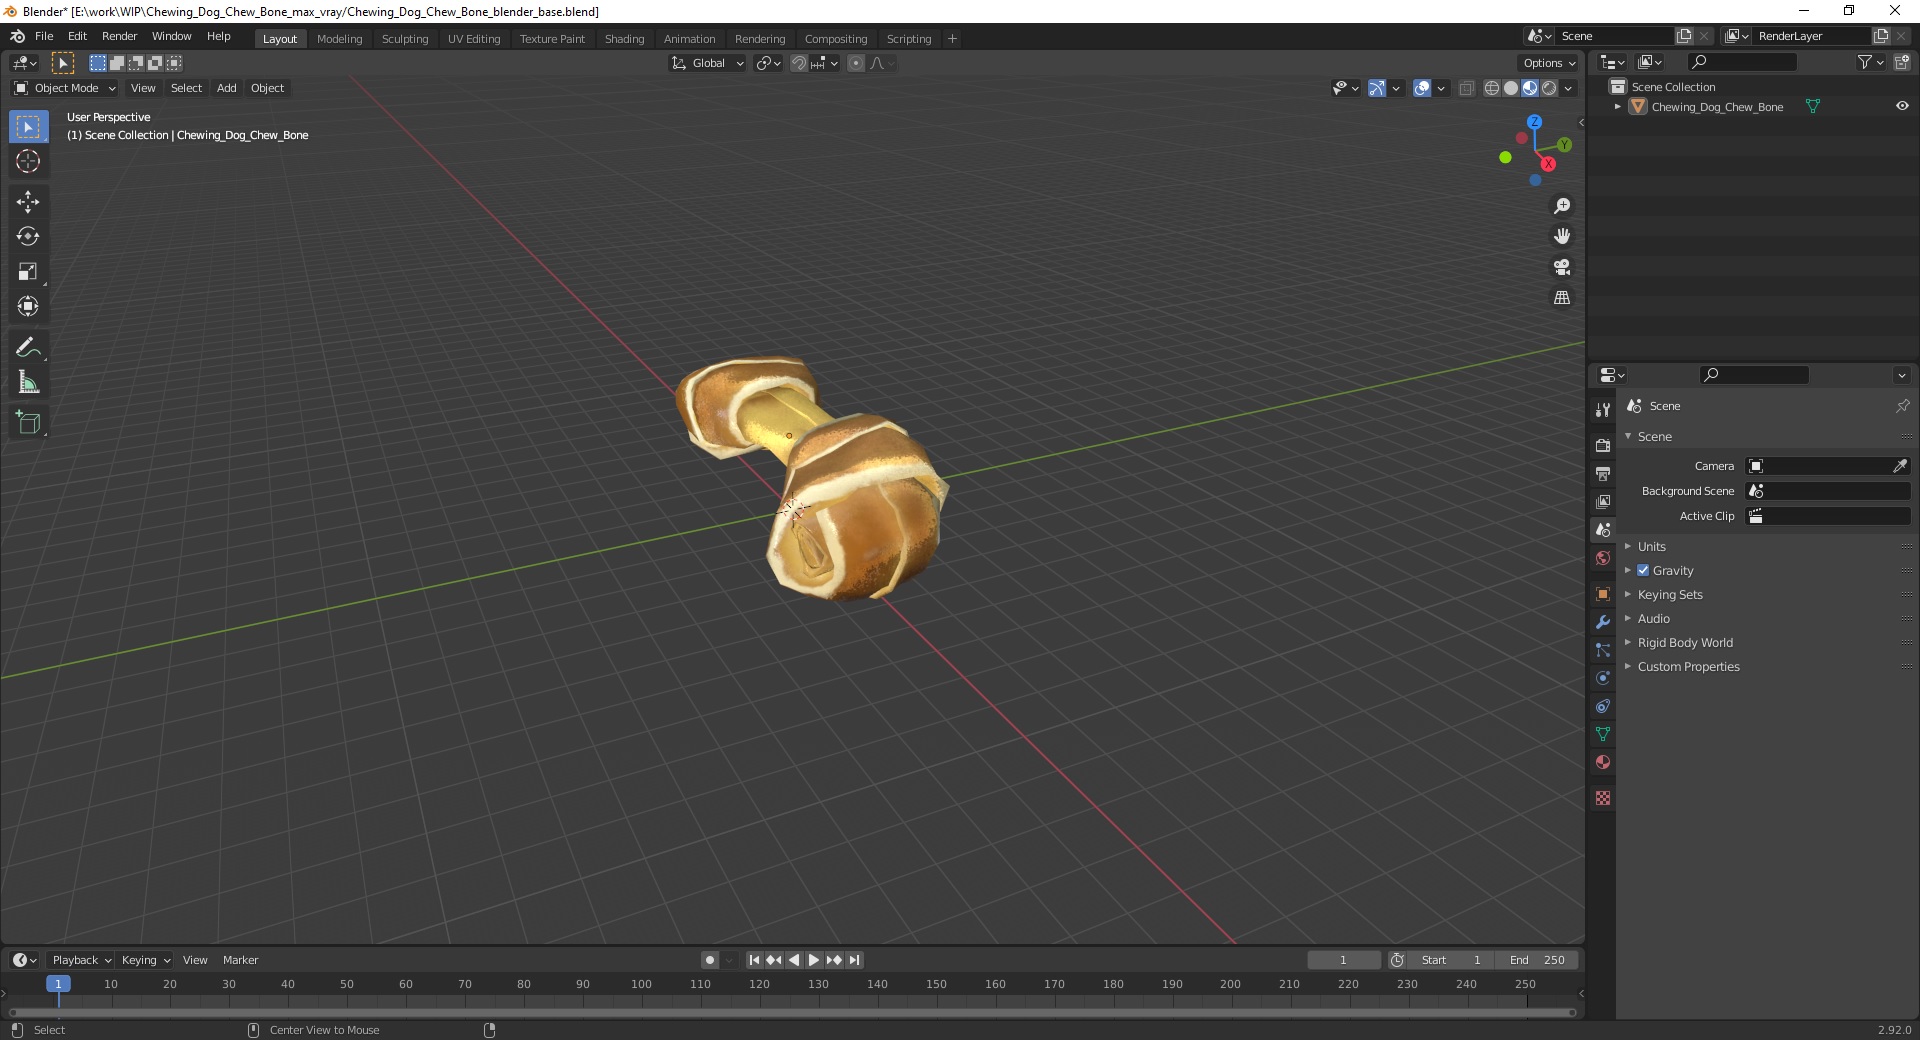Open the Marker menu in timeline
The width and height of the screenshot is (1920, 1040).
(x=240, y=960)
